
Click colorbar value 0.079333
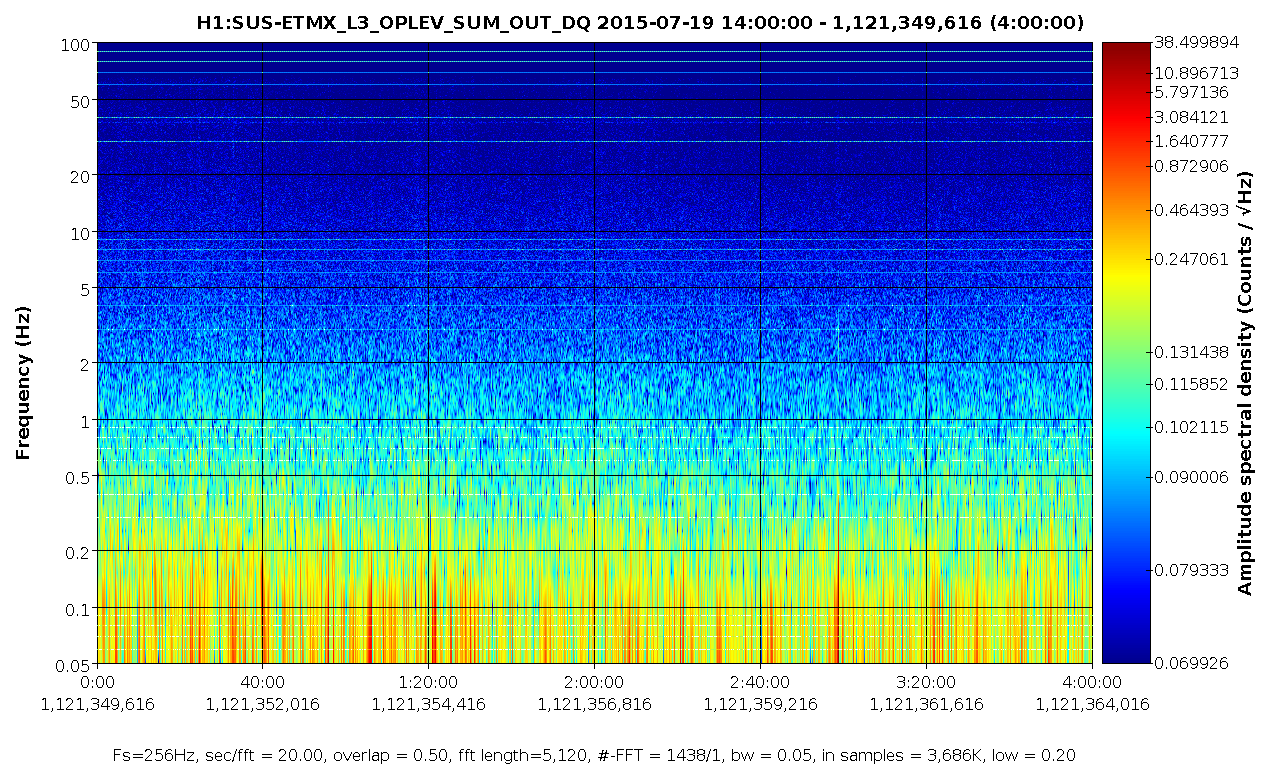coord(1191,571)
